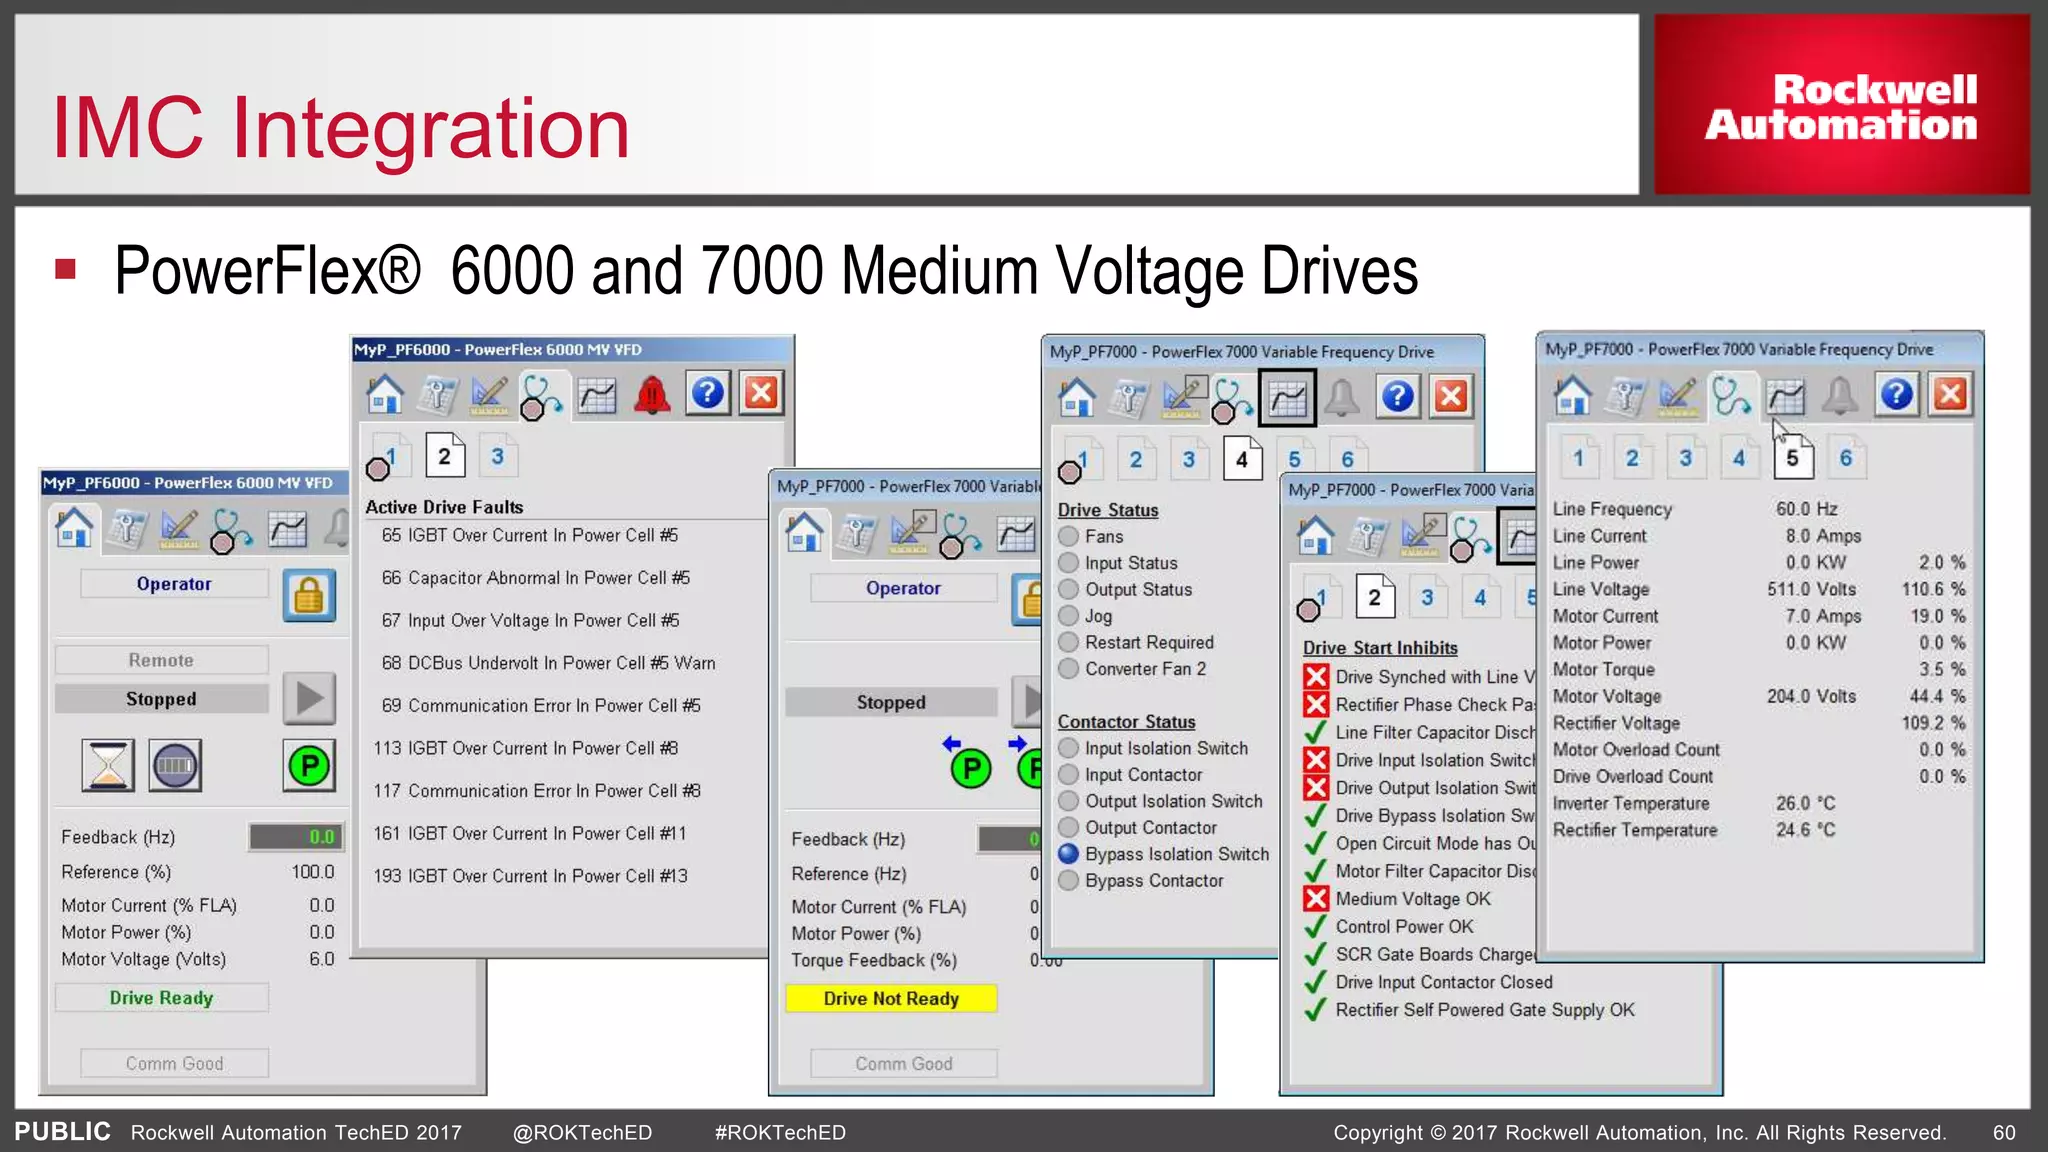The image size is (2048, 1152).
Task: Open maintenance wrench icon in PF6000 faults window
Action: (437, 396)
